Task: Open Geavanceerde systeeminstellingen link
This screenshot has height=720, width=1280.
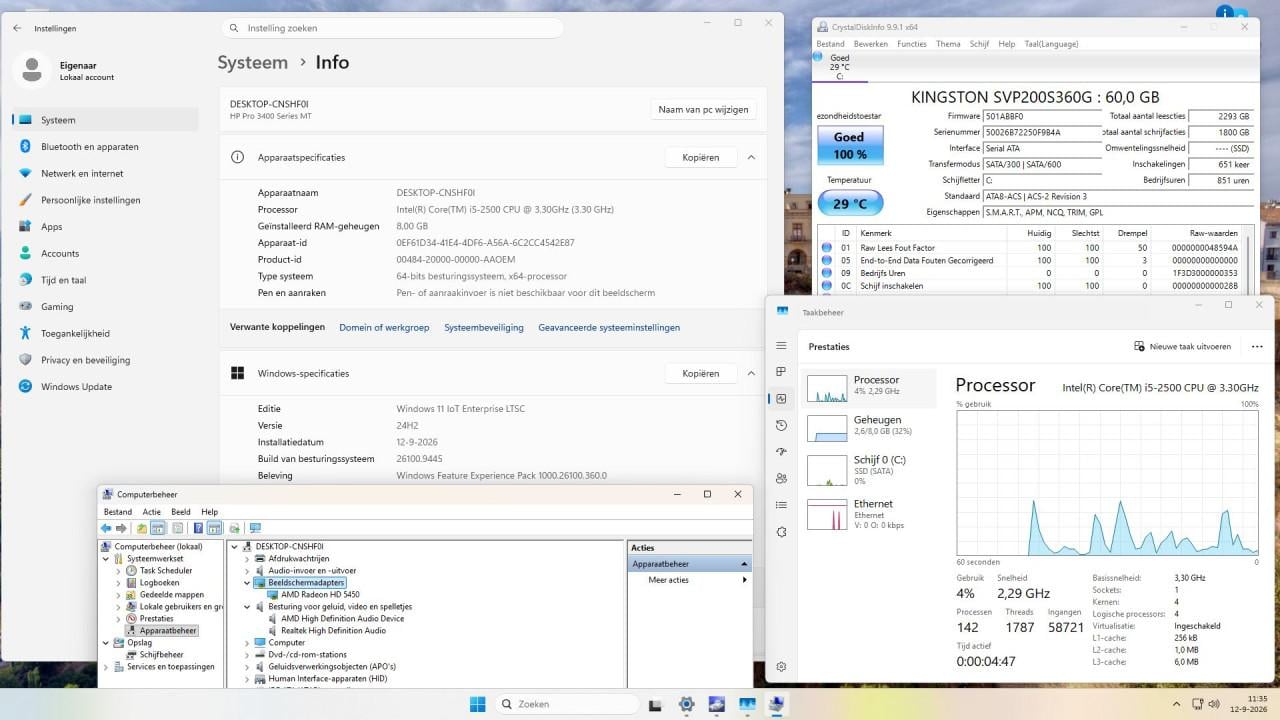Action: click(609, 327)
